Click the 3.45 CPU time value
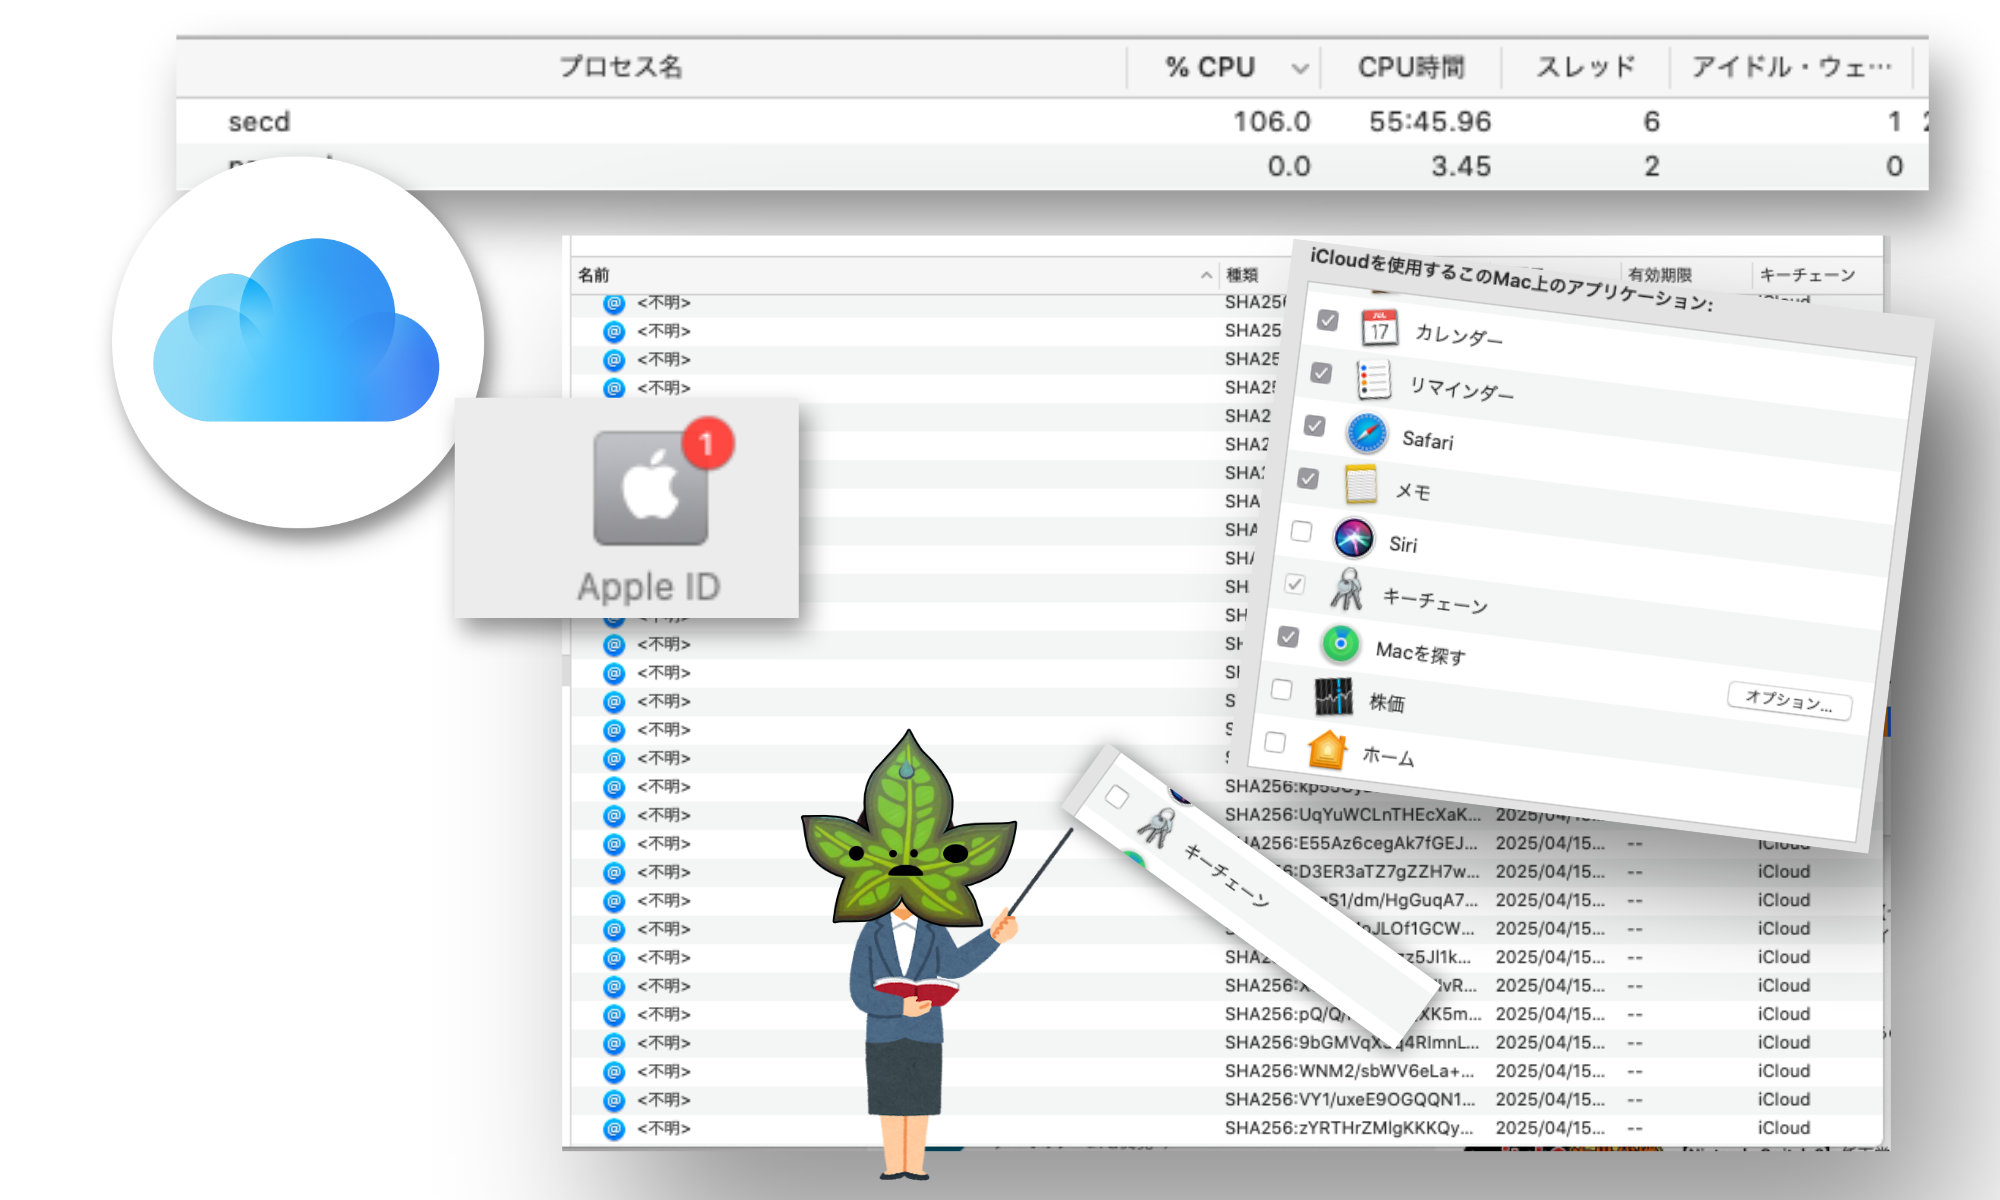 1461,166
